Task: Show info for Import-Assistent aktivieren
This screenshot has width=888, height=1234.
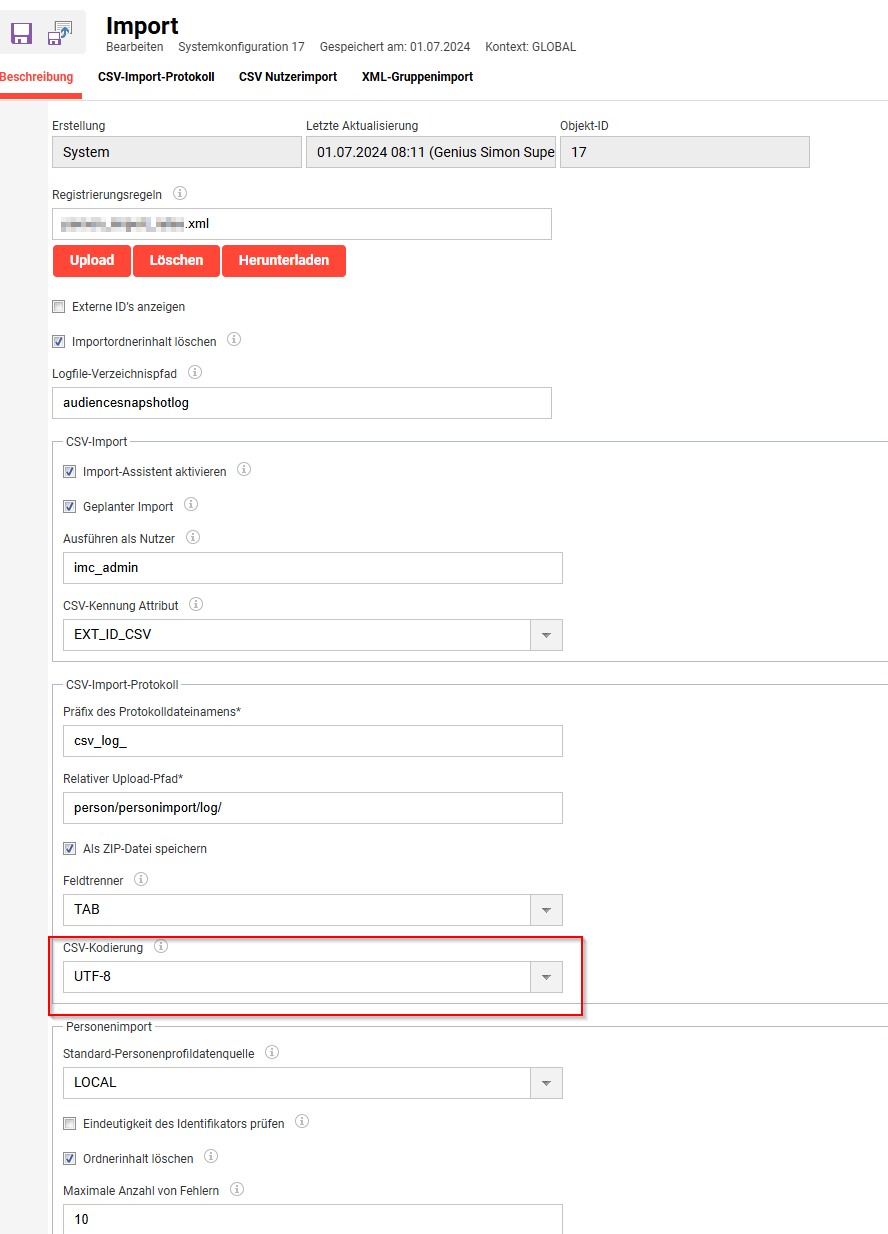Action: [x=244, y=469]
